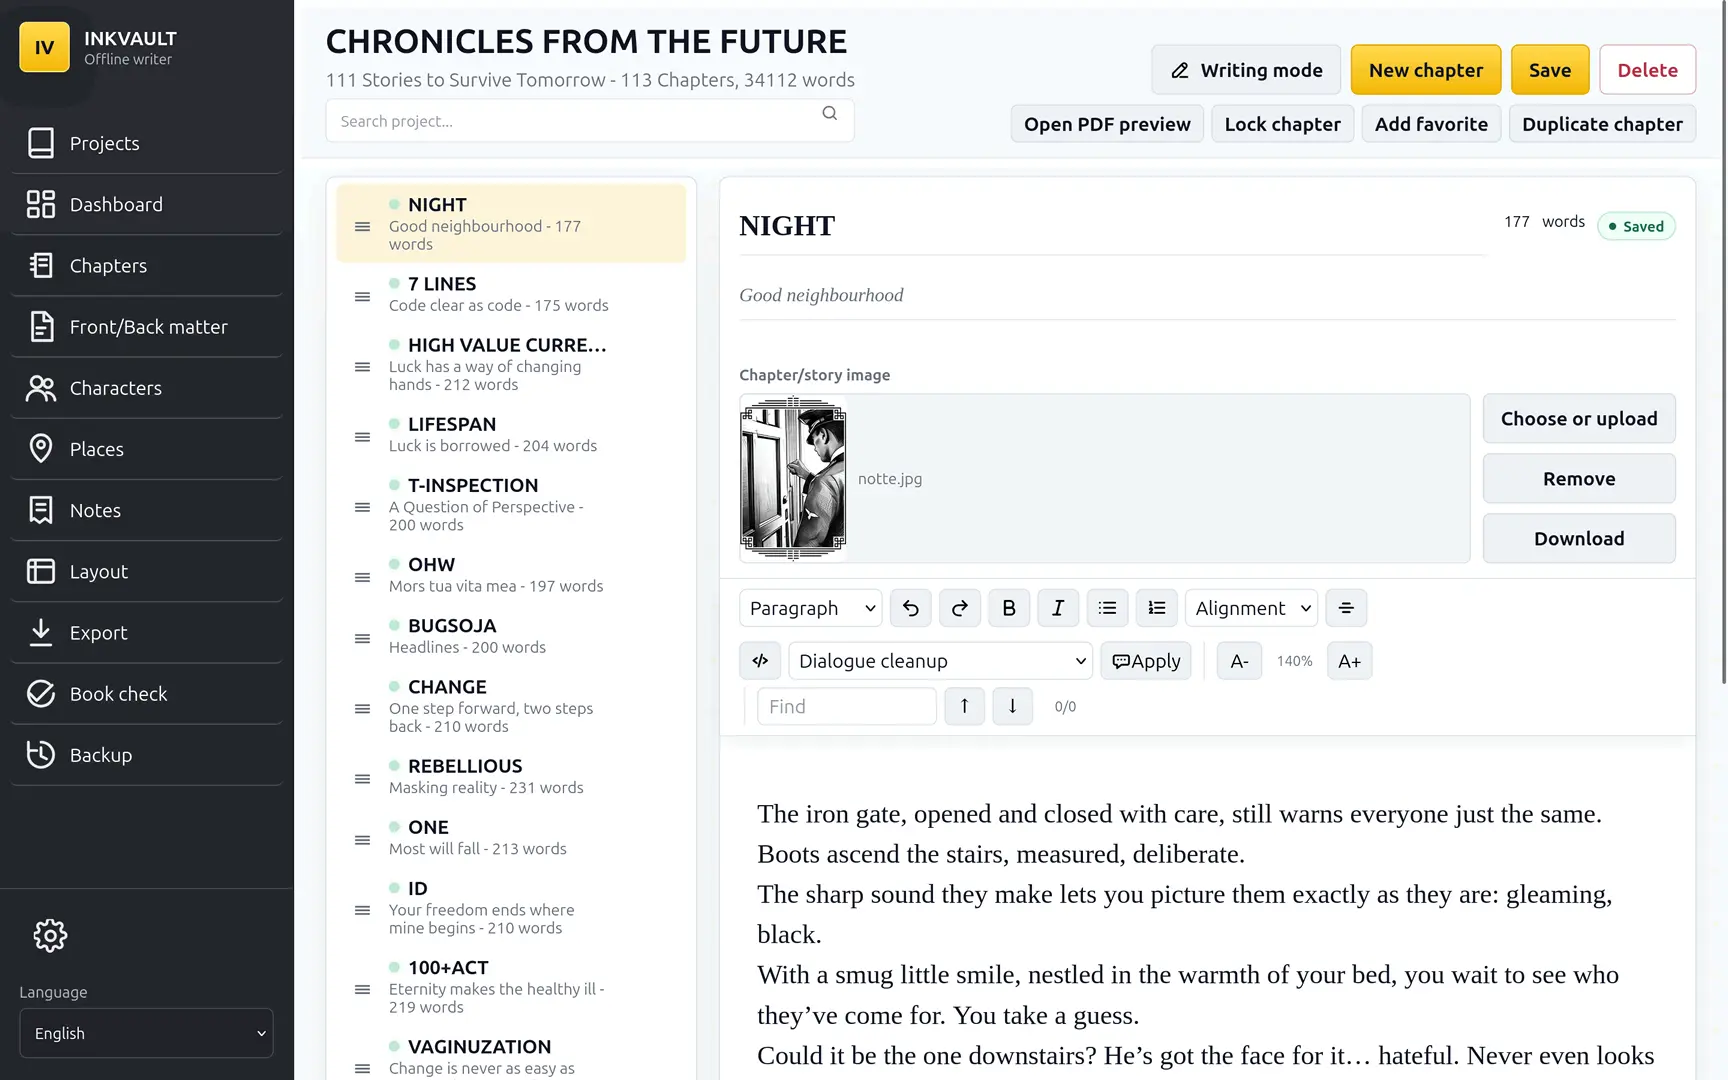This screenshot has width=1728, height=1080.
Task: Select the REBELLIOUS chapter
Action: coord(511,776)
